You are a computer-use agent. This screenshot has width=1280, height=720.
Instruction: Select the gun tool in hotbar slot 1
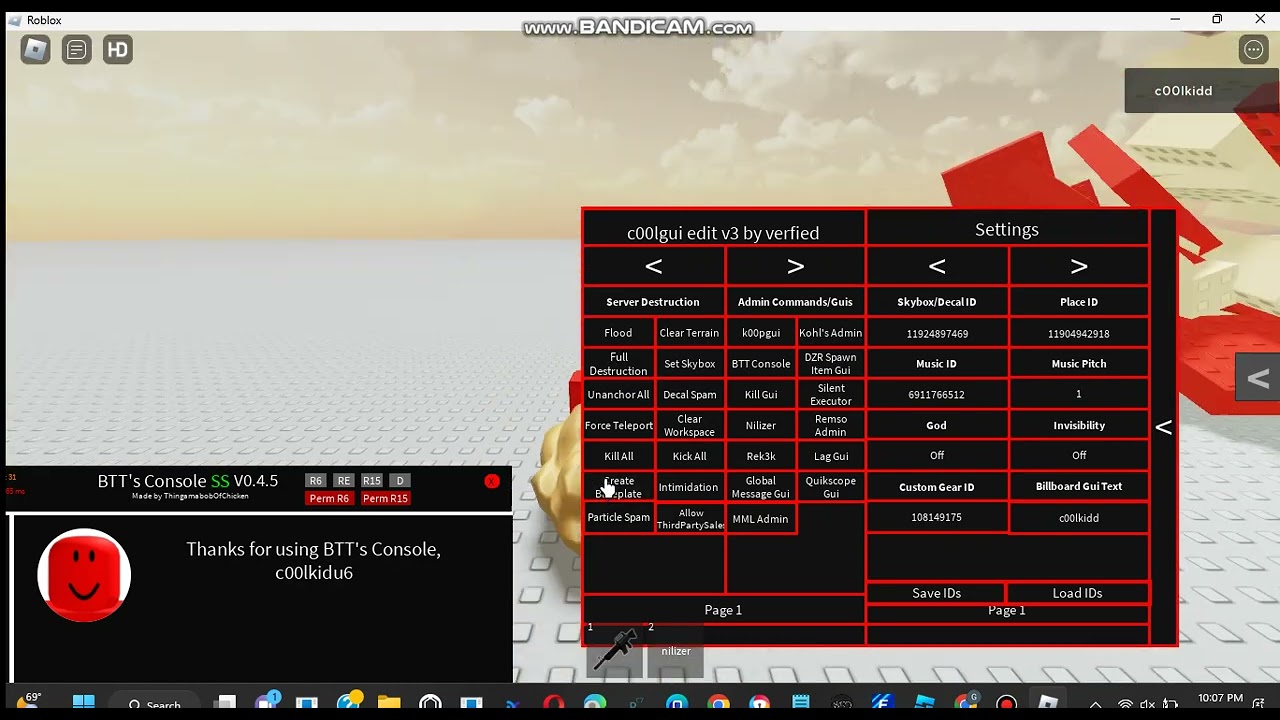[x=614, y=650]
